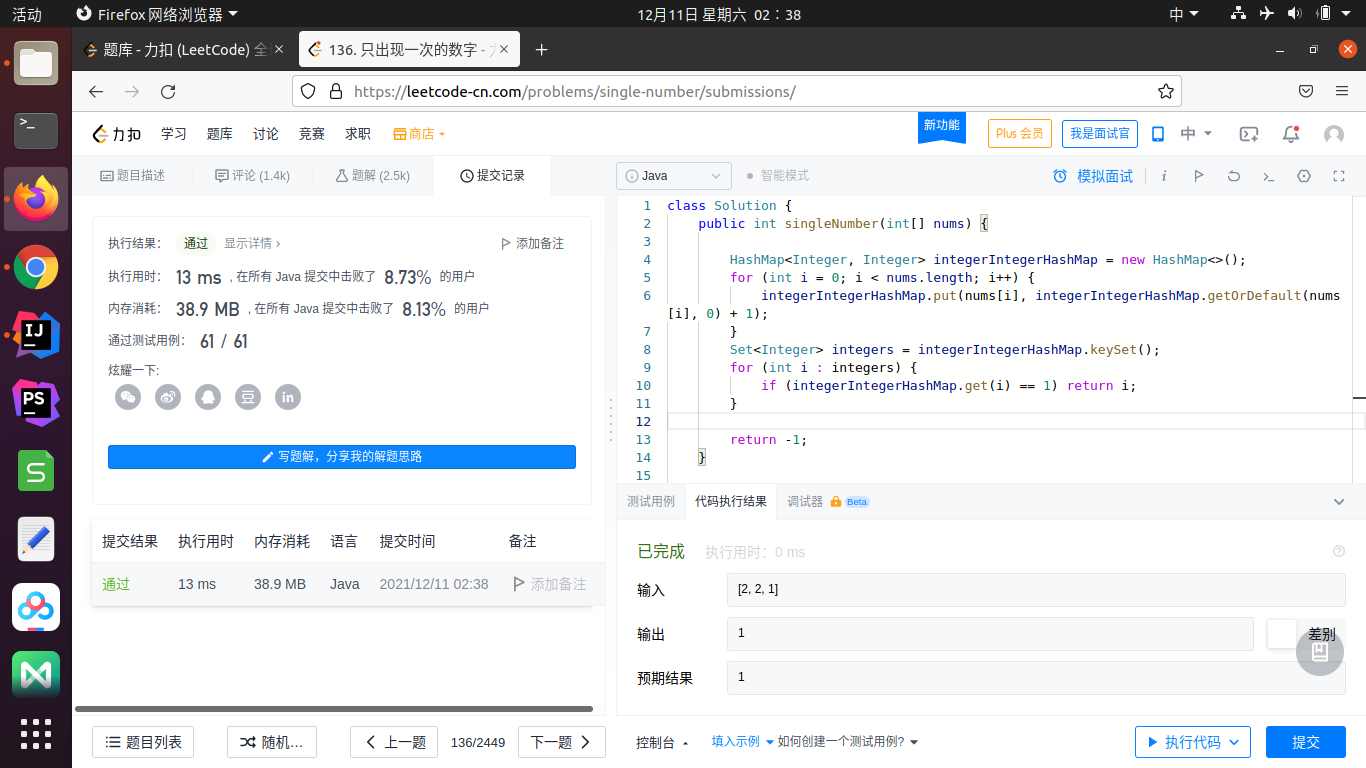Open 填入示例 examples dropdown
Screen dimensions: 1366x768
743,742
